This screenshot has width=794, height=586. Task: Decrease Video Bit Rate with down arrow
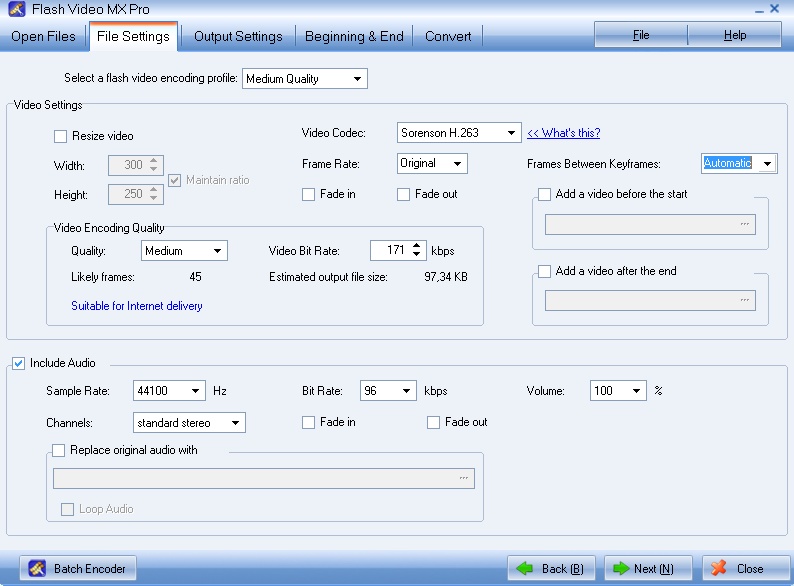[416, 254]
